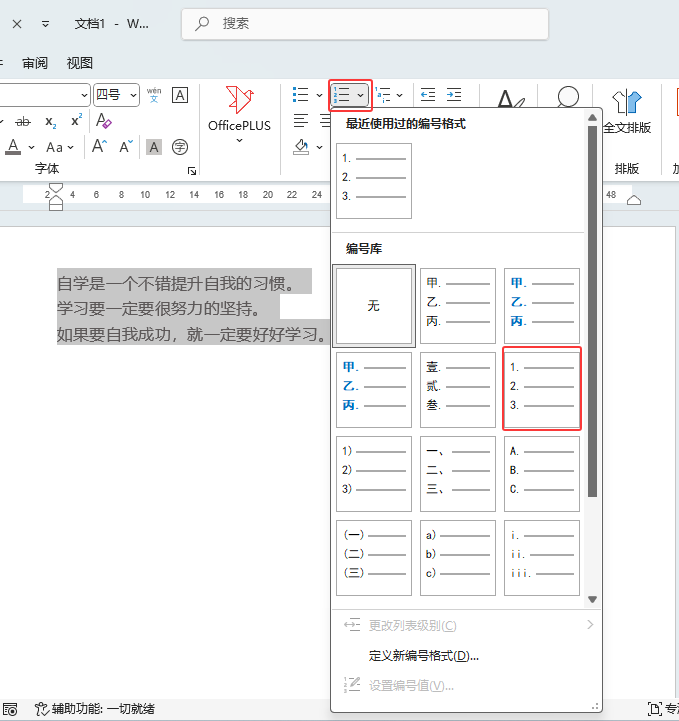Apply the font color button
The height and width of the screenshot is (721, 679).
pyautogui.click(x=13, y=147)
